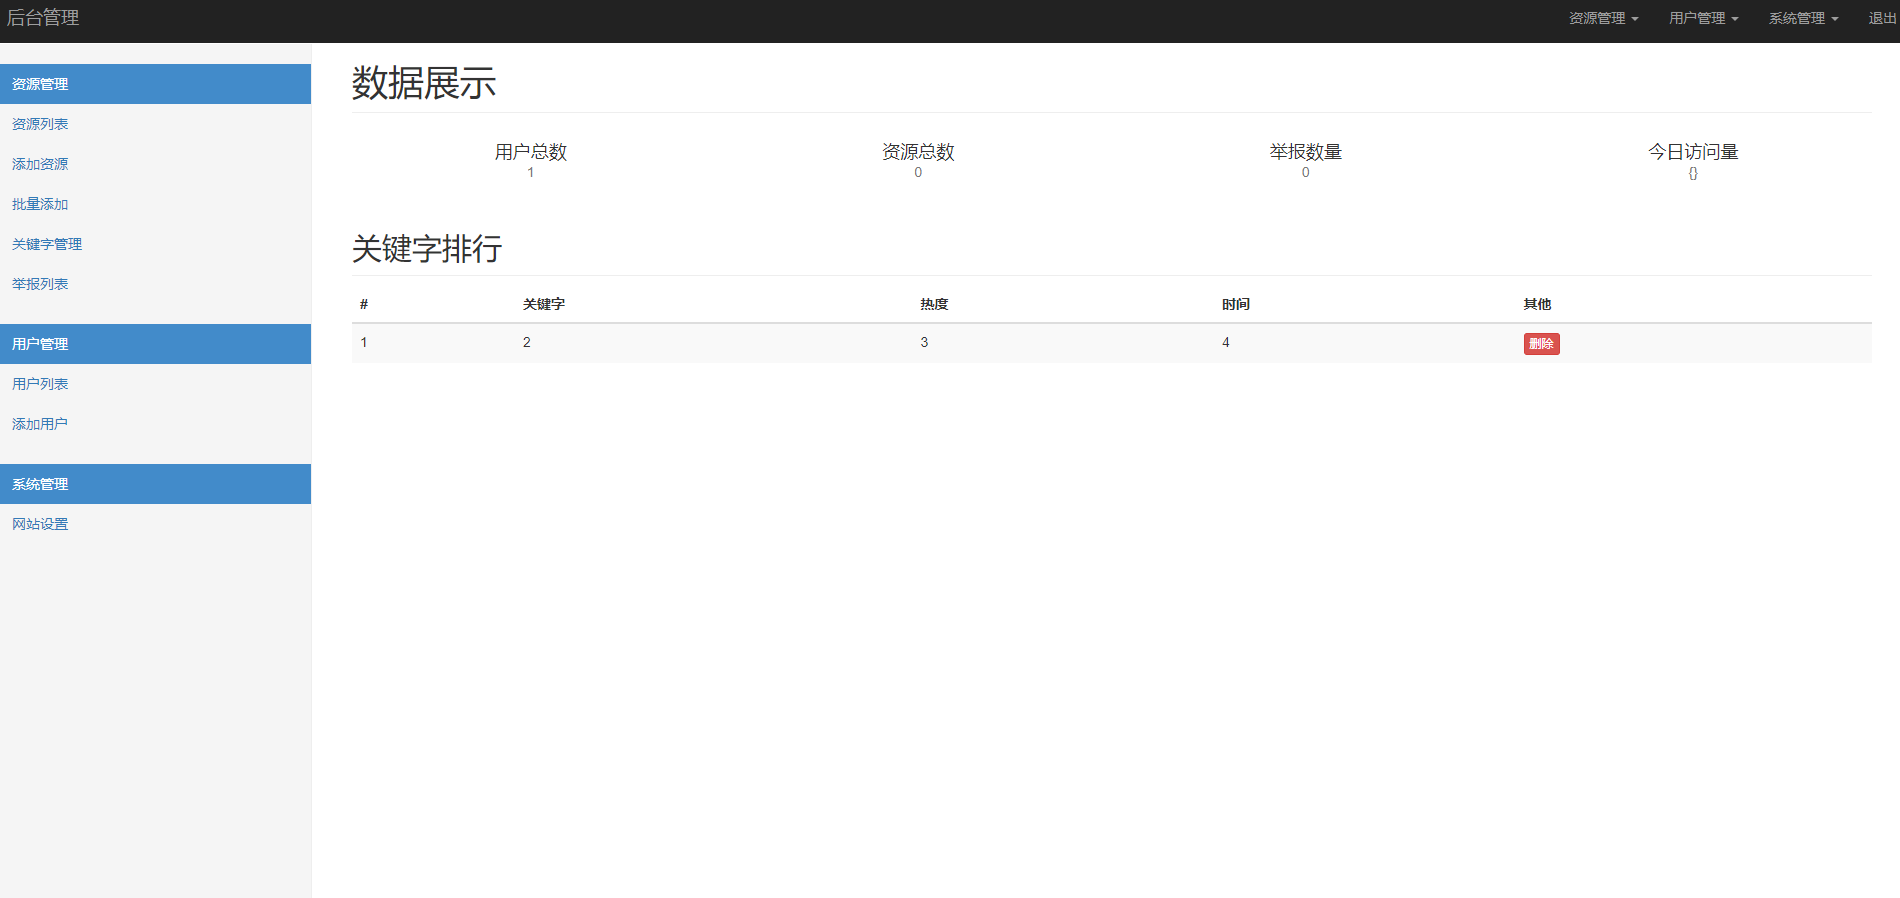The width and height of the screenshot is (1900, 898).
Task: Select the 系统管理 sidebar header
Action: pos(155,484)
